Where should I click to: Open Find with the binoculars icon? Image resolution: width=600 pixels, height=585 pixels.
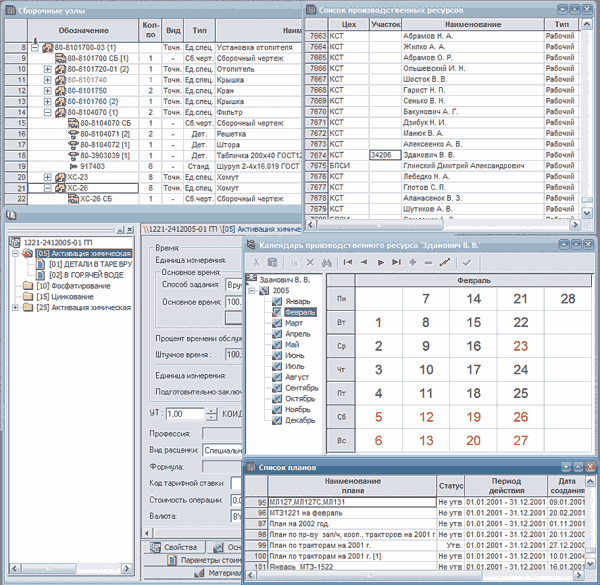[326, 262]
